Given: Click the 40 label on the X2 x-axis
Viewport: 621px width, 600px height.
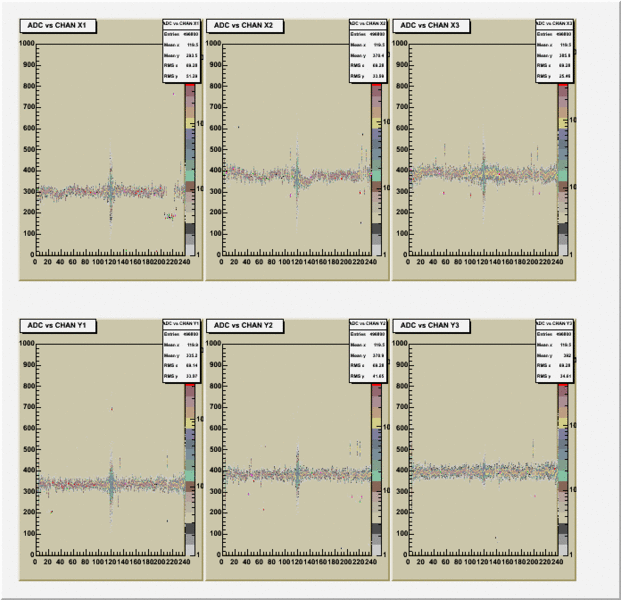Looking at the screenshot, I should (246, 262).
